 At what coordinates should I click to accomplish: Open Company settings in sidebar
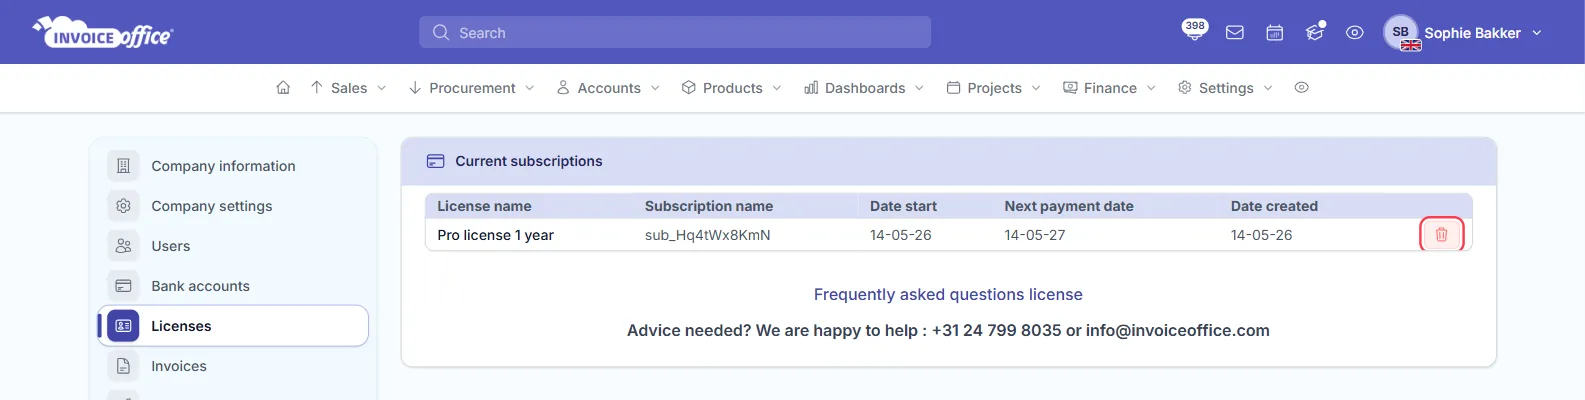233,206
